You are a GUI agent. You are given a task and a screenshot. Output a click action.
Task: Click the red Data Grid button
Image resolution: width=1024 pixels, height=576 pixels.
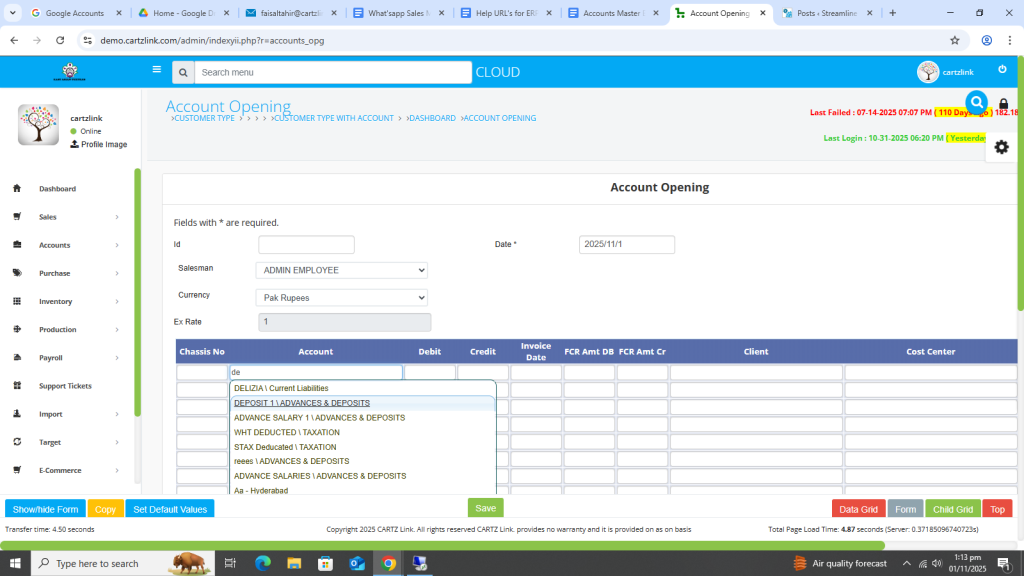click(858, 509)
